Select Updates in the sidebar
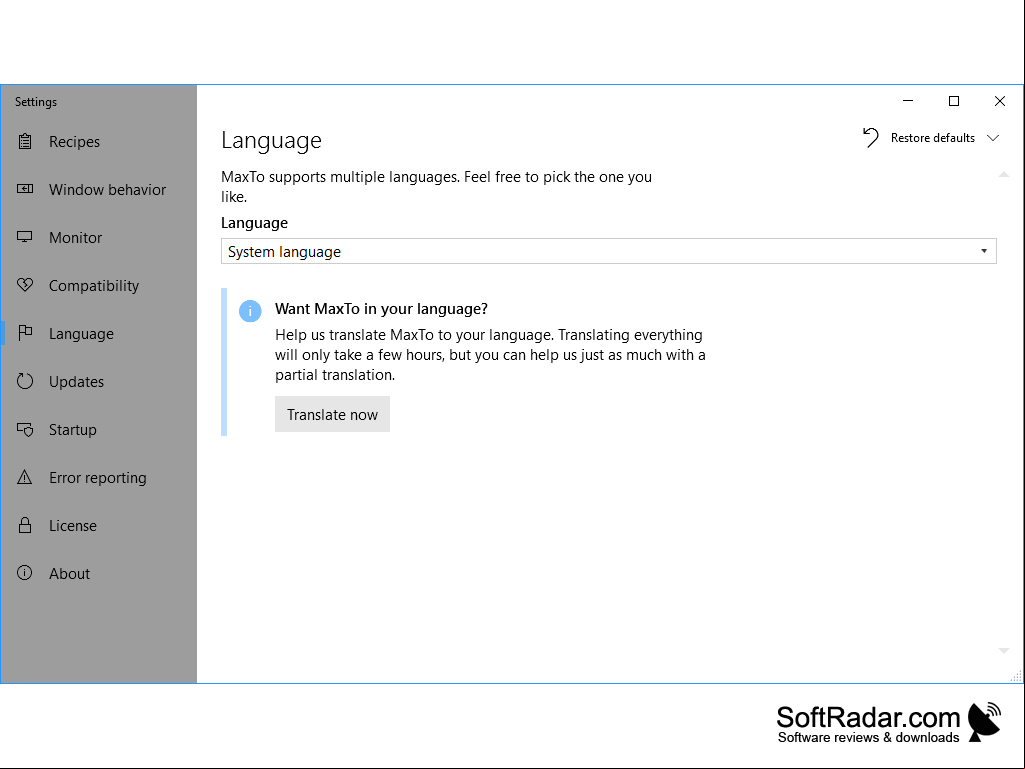This screenshot has width=1025, height=769. [x=99, y=381]
